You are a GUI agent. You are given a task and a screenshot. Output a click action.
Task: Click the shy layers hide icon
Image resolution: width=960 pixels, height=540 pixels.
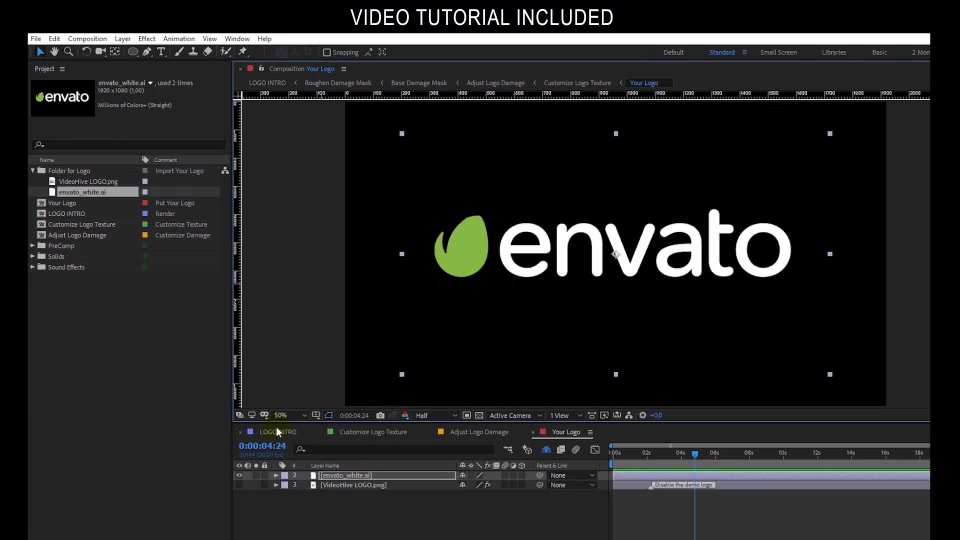(x=546, y=449)
